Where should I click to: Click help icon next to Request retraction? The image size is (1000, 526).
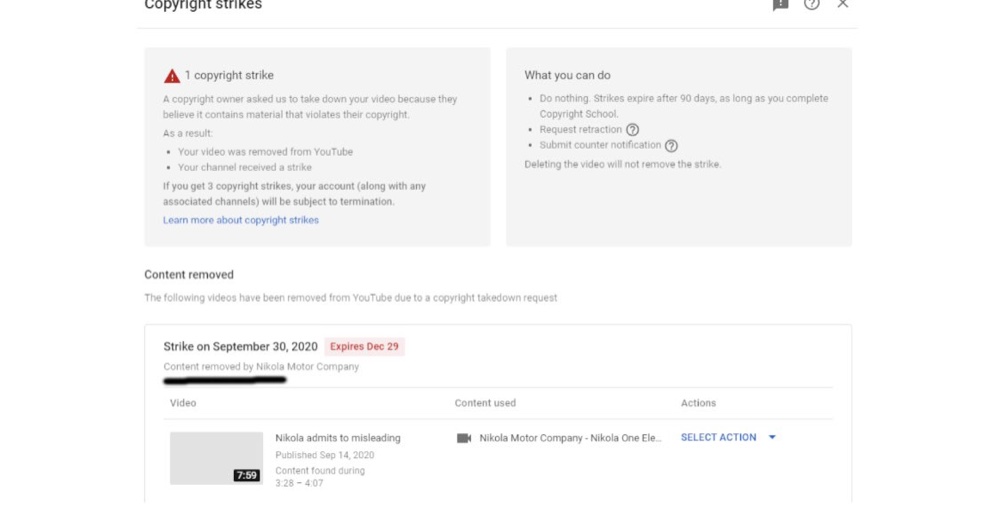(632, 129)
